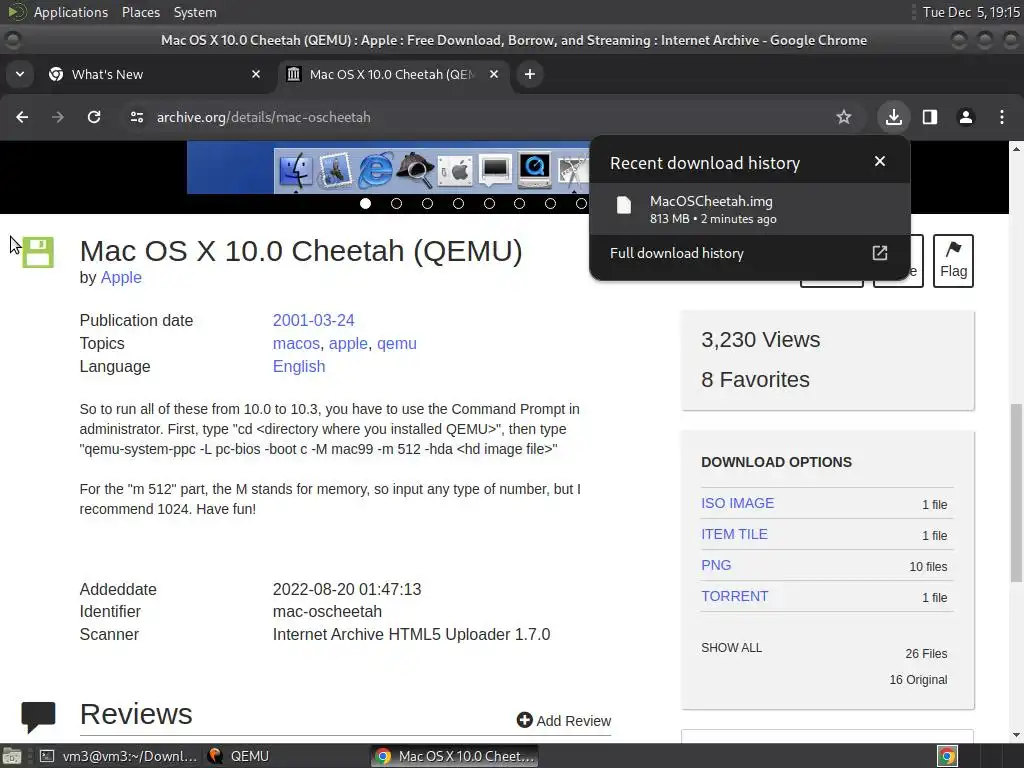This screenshot has width=1024, height=768.
Task: Open the Applications menu
Action: (71, 12)
